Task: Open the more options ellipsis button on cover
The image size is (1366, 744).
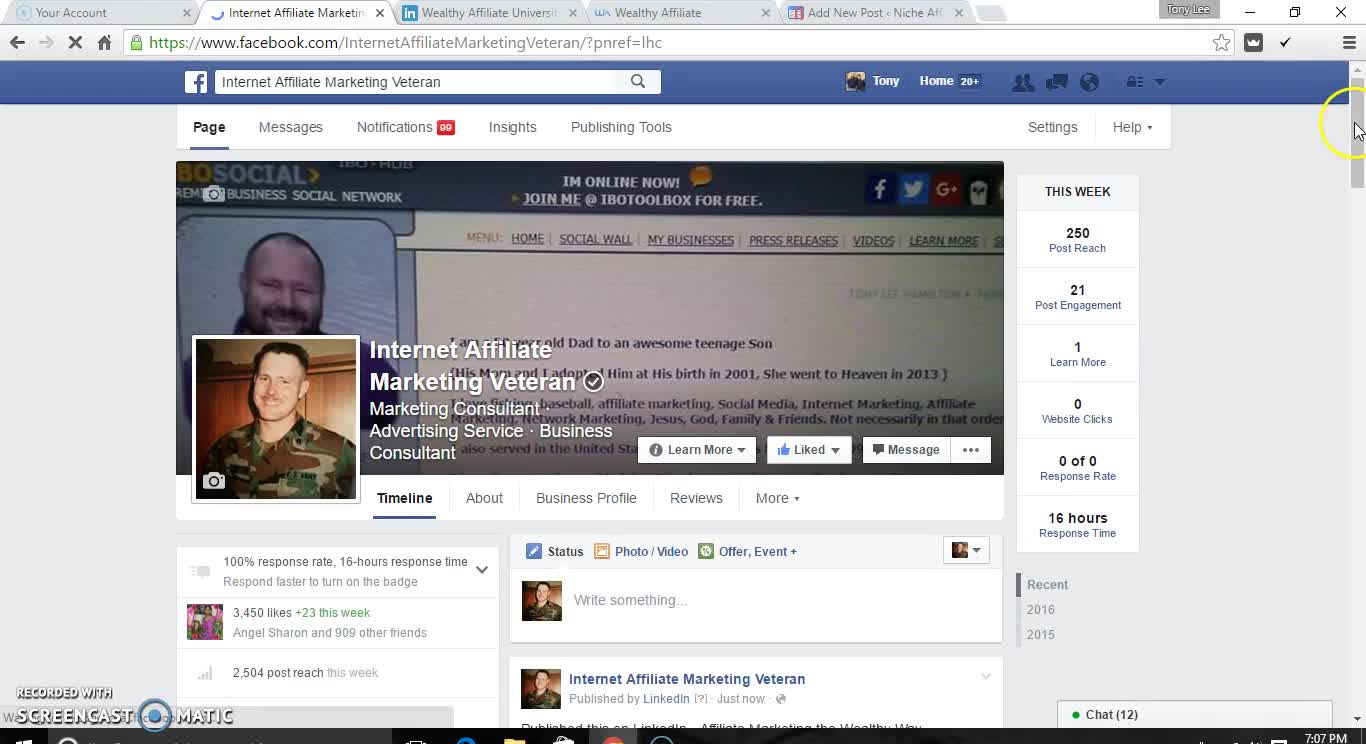Action: click(x=971, y=450)
